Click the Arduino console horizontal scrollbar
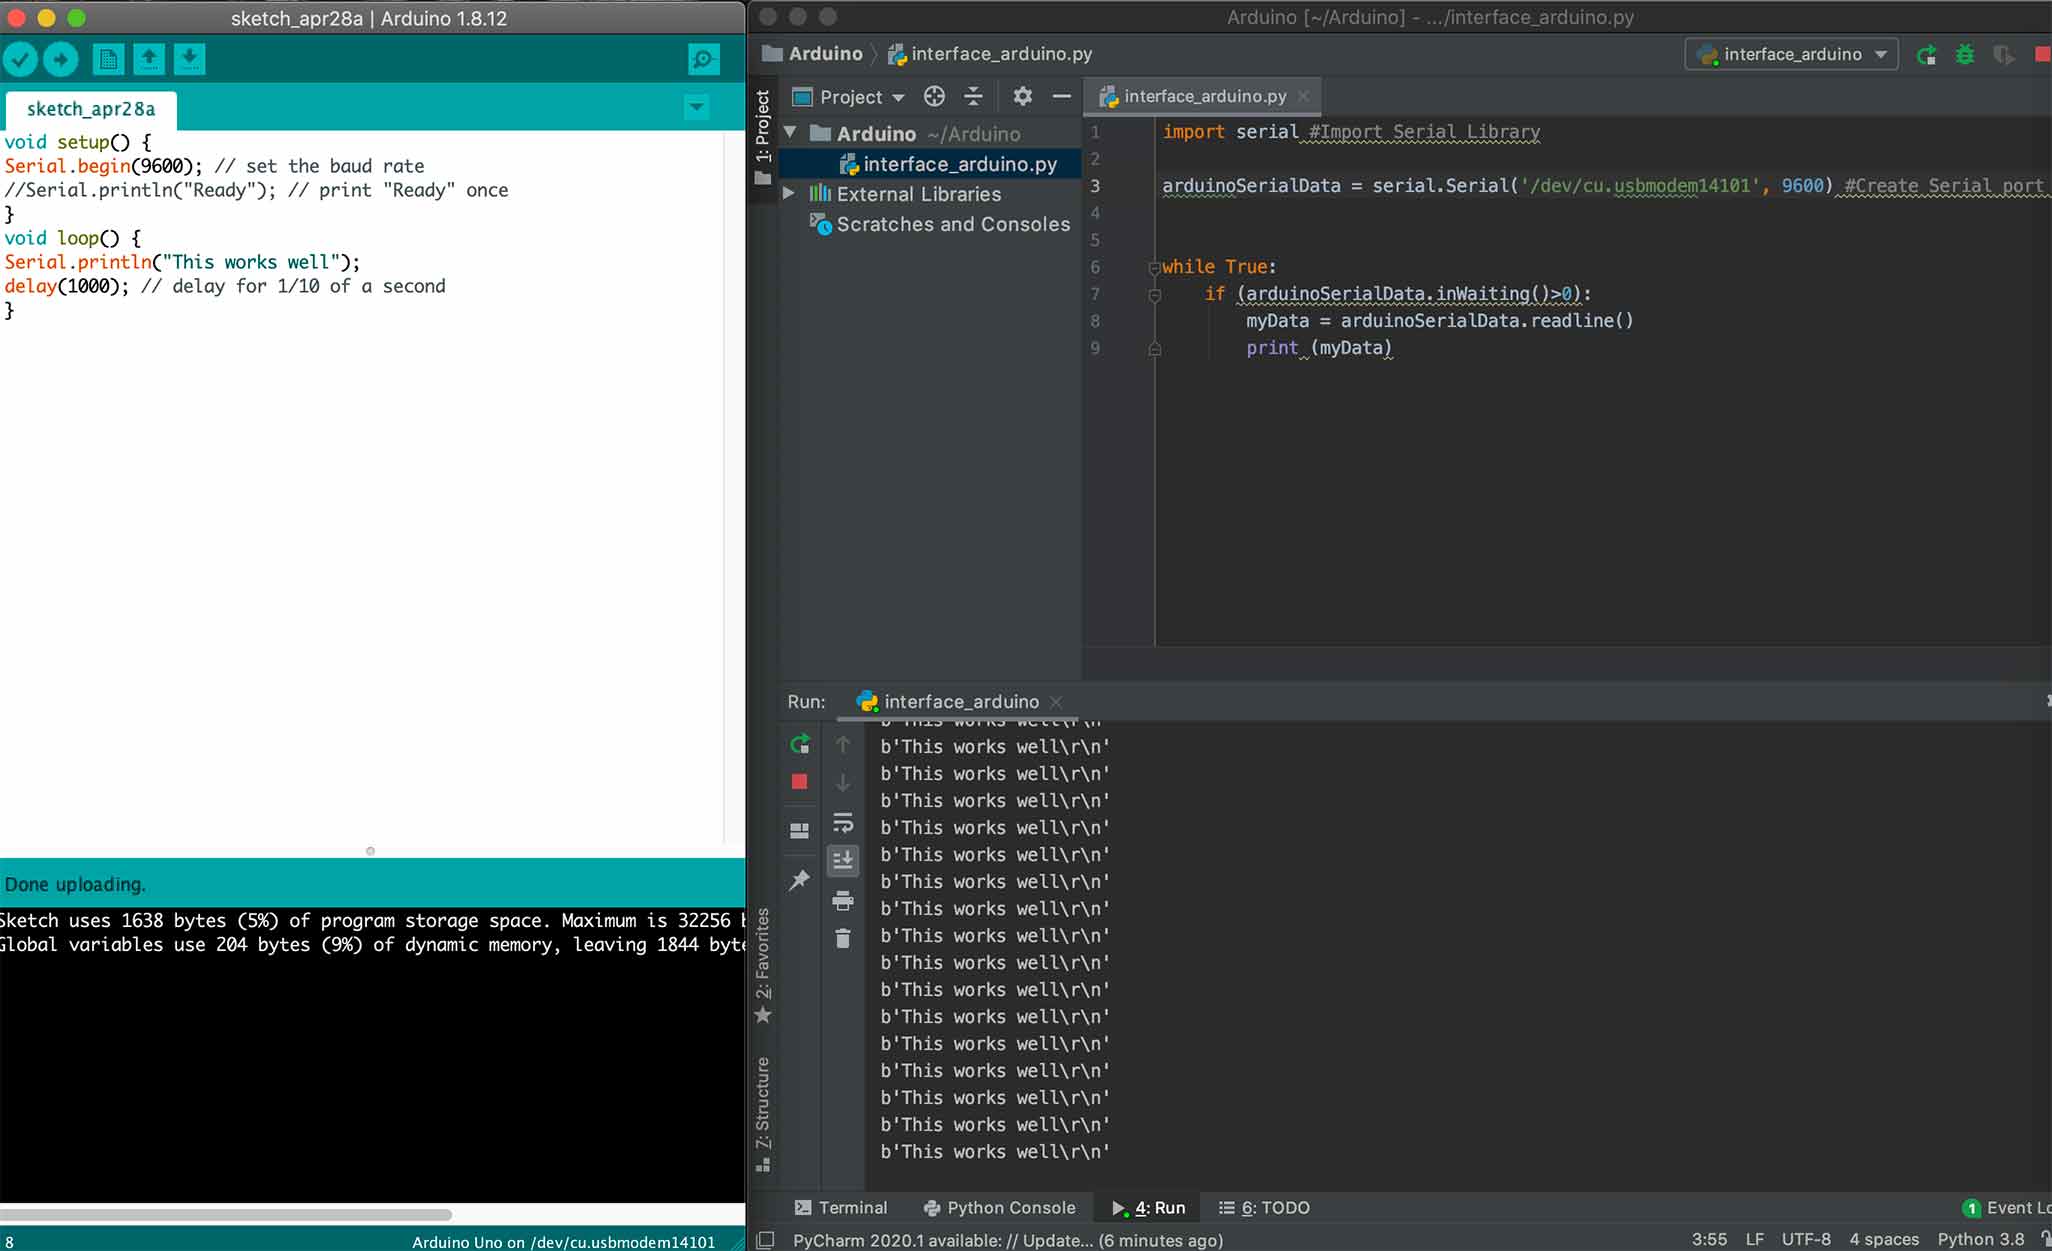The width and height of the screenshot is (2052, 1251). [225, 1215]
